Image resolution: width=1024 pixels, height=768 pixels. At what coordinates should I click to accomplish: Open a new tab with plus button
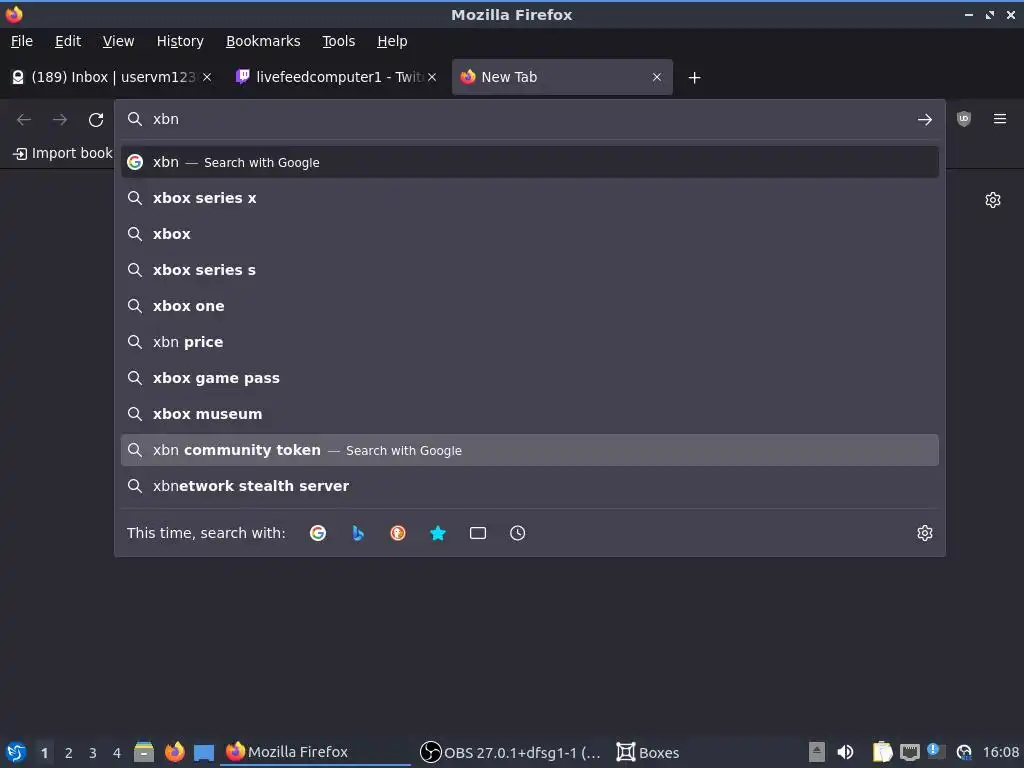(x=694, y=78)
